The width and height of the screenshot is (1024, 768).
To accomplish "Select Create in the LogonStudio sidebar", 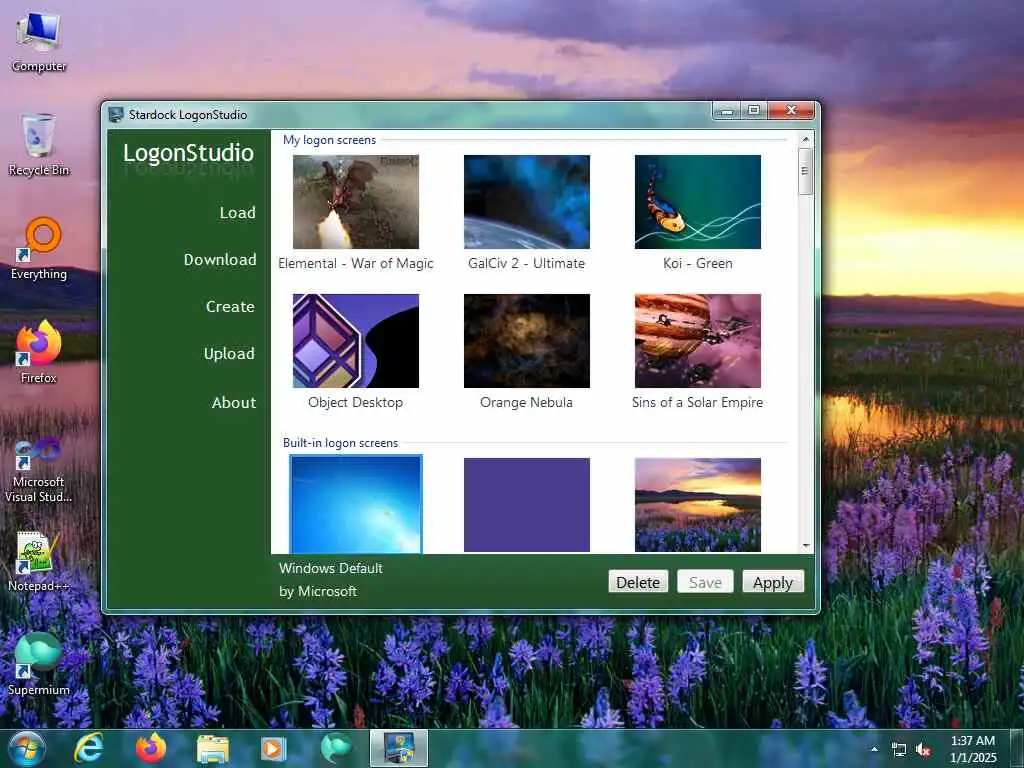I will pos(230,307).
